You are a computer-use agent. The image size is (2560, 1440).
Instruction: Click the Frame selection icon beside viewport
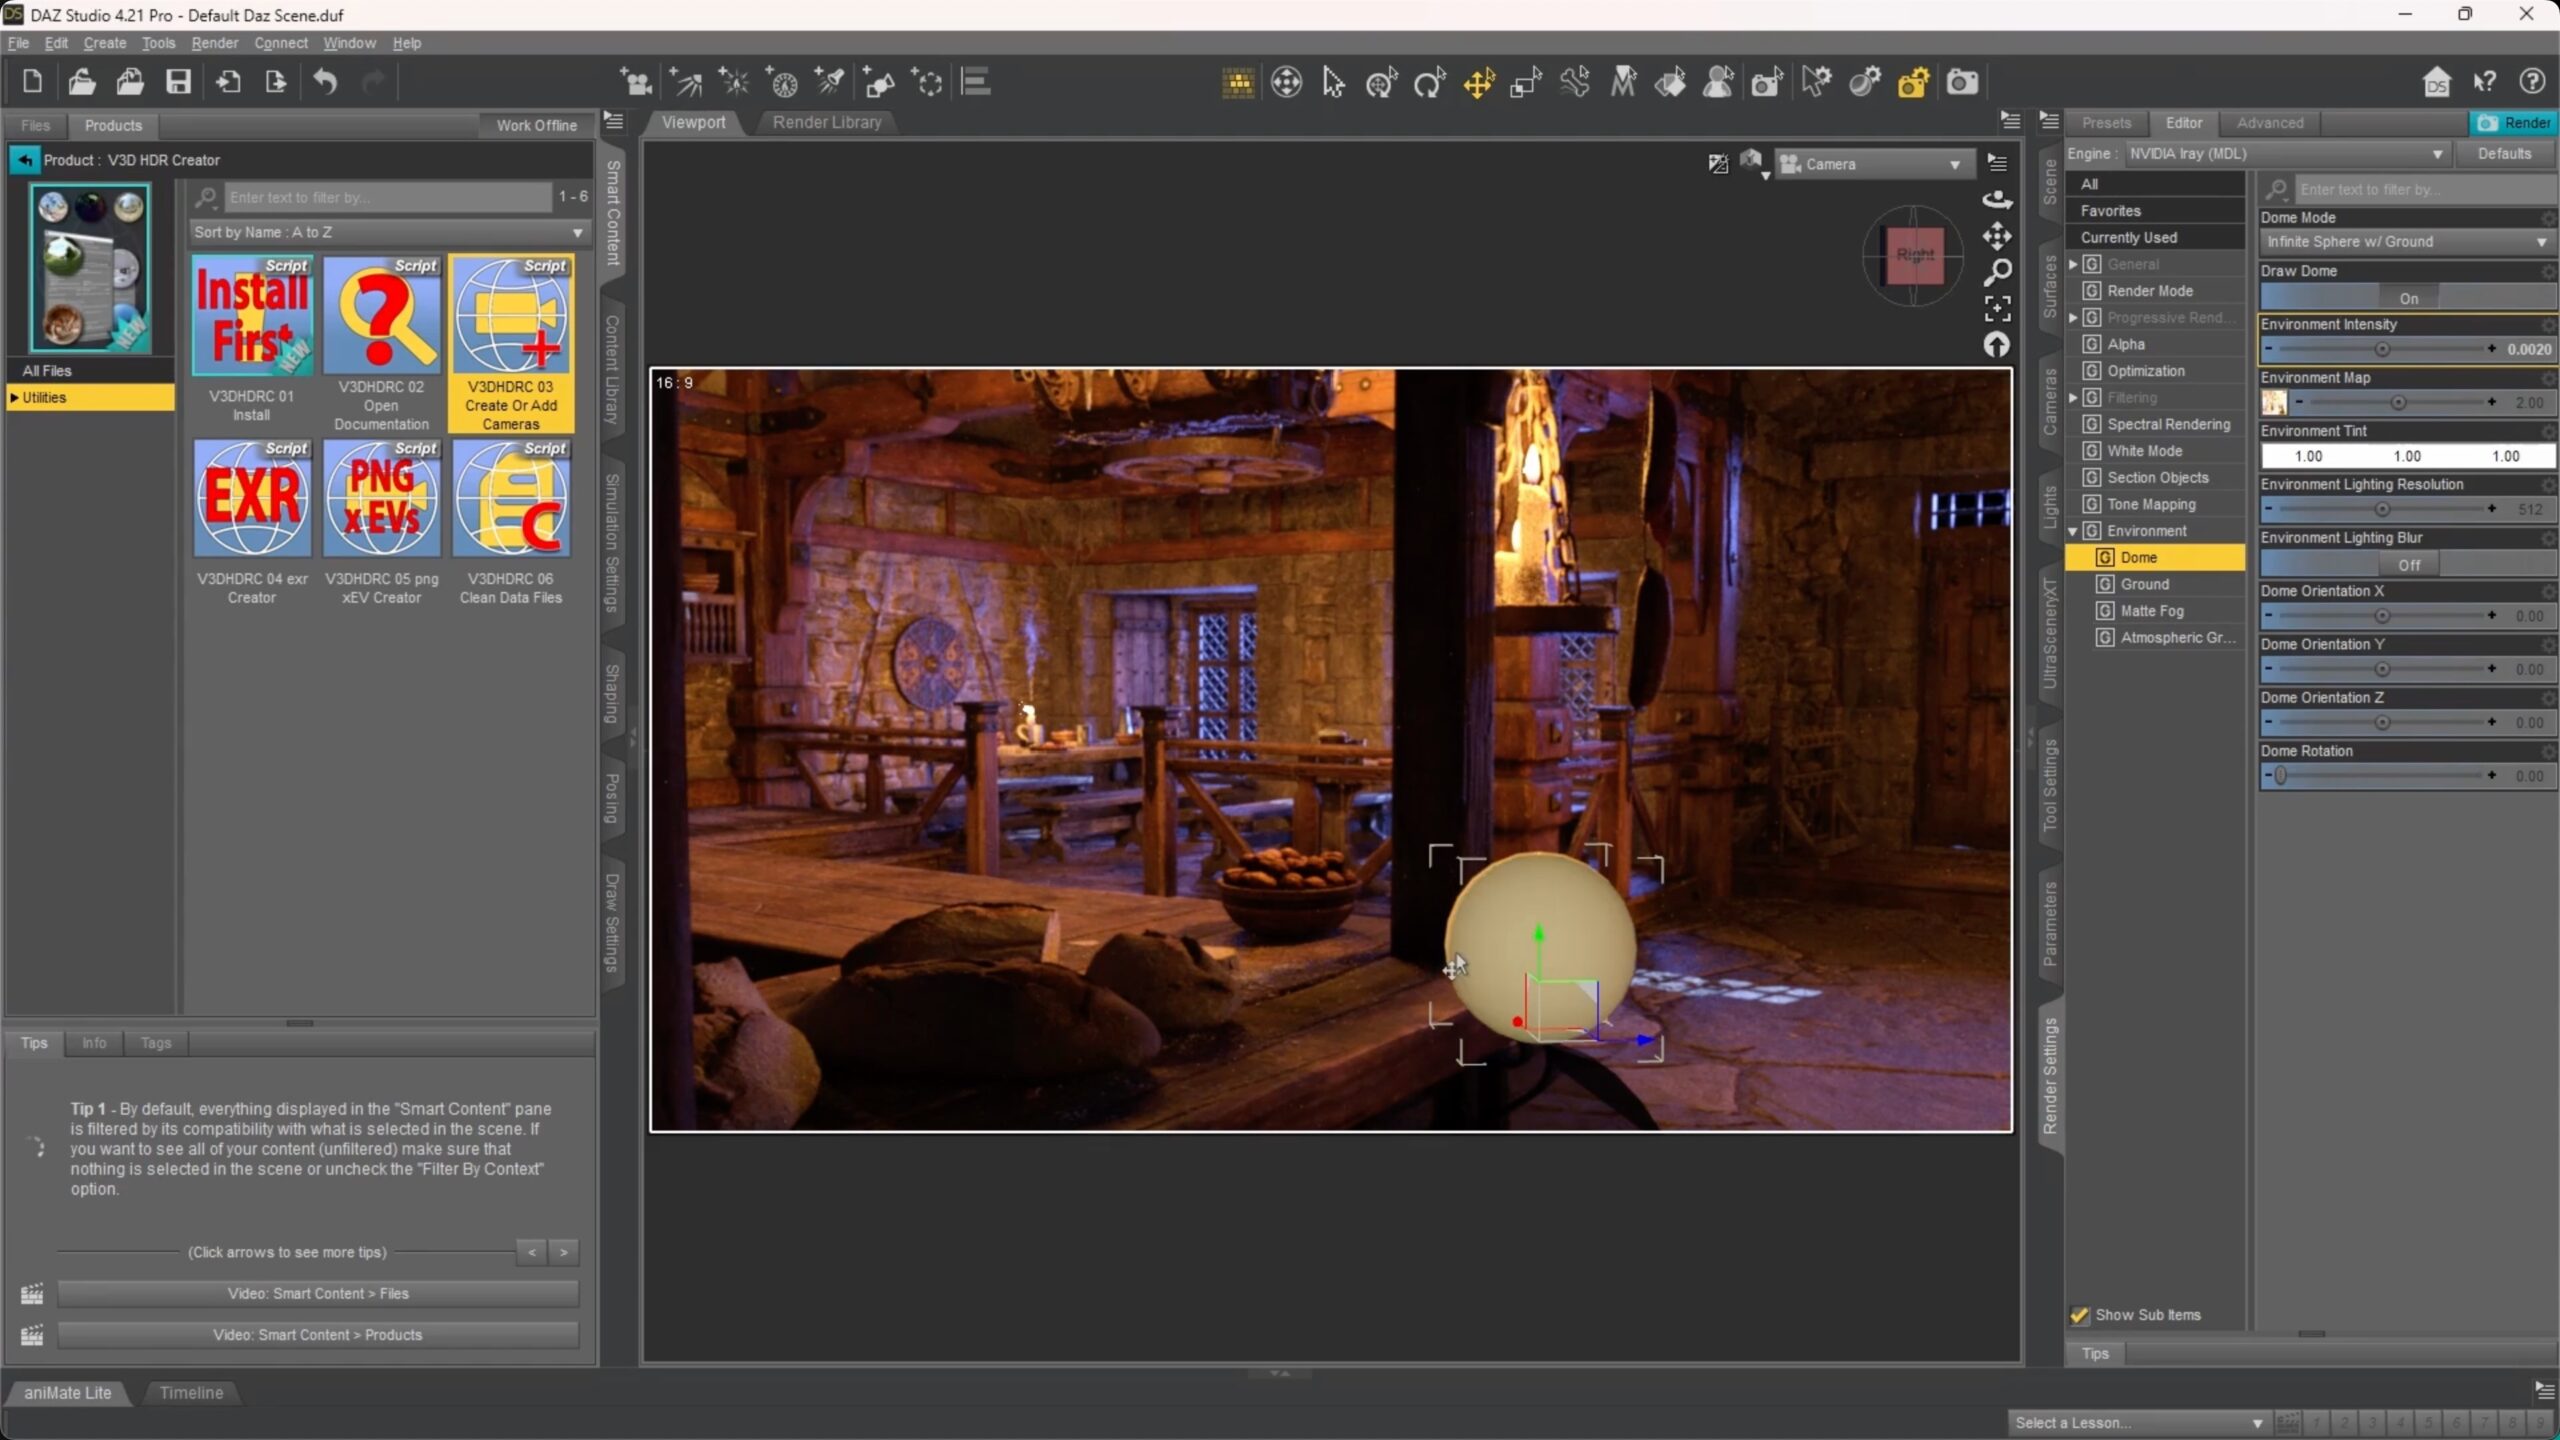tap(1997, 309)
